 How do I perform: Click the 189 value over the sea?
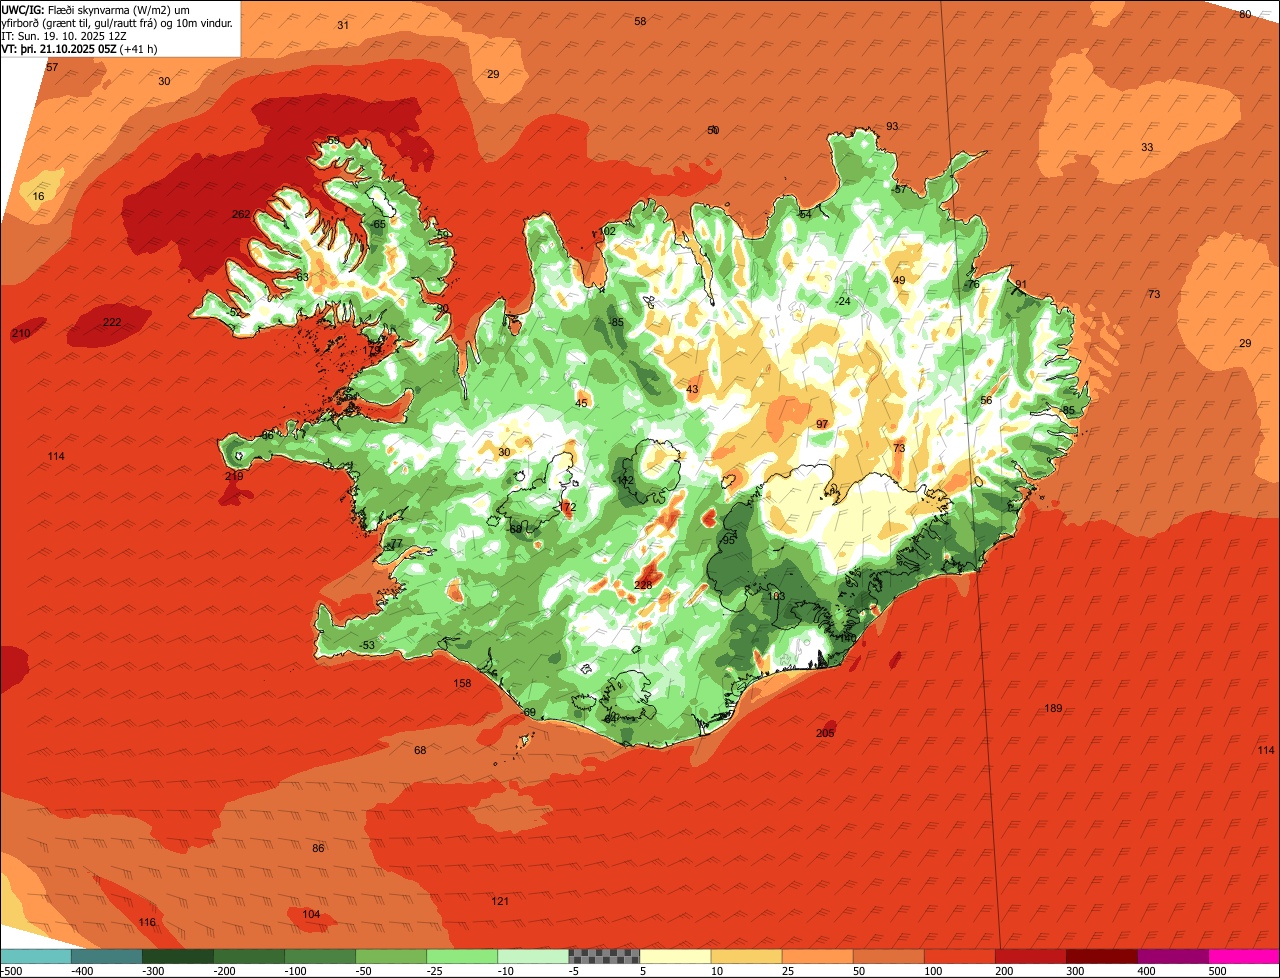coord(1053,708)
